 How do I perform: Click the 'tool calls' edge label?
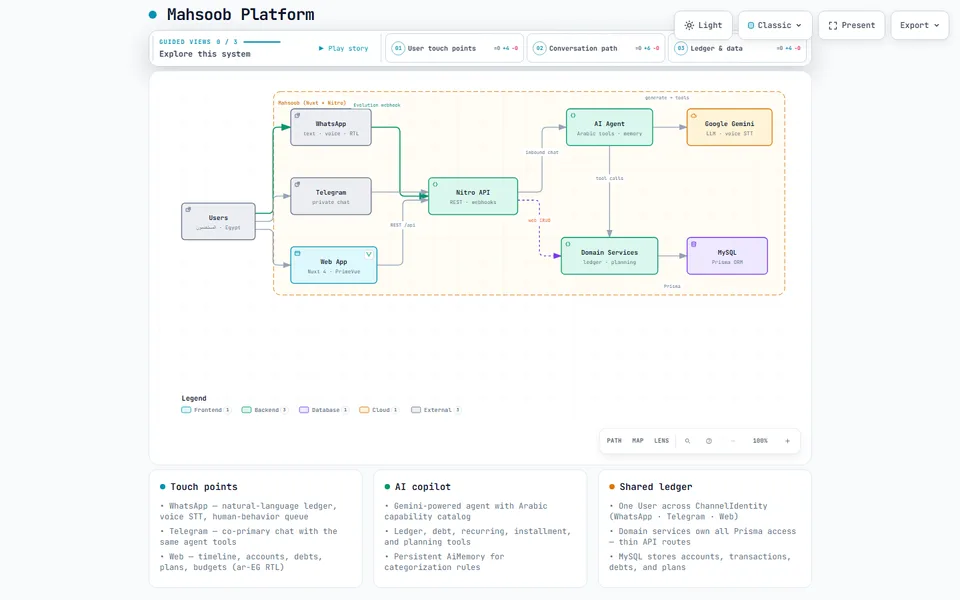click(x=609, y=178)
